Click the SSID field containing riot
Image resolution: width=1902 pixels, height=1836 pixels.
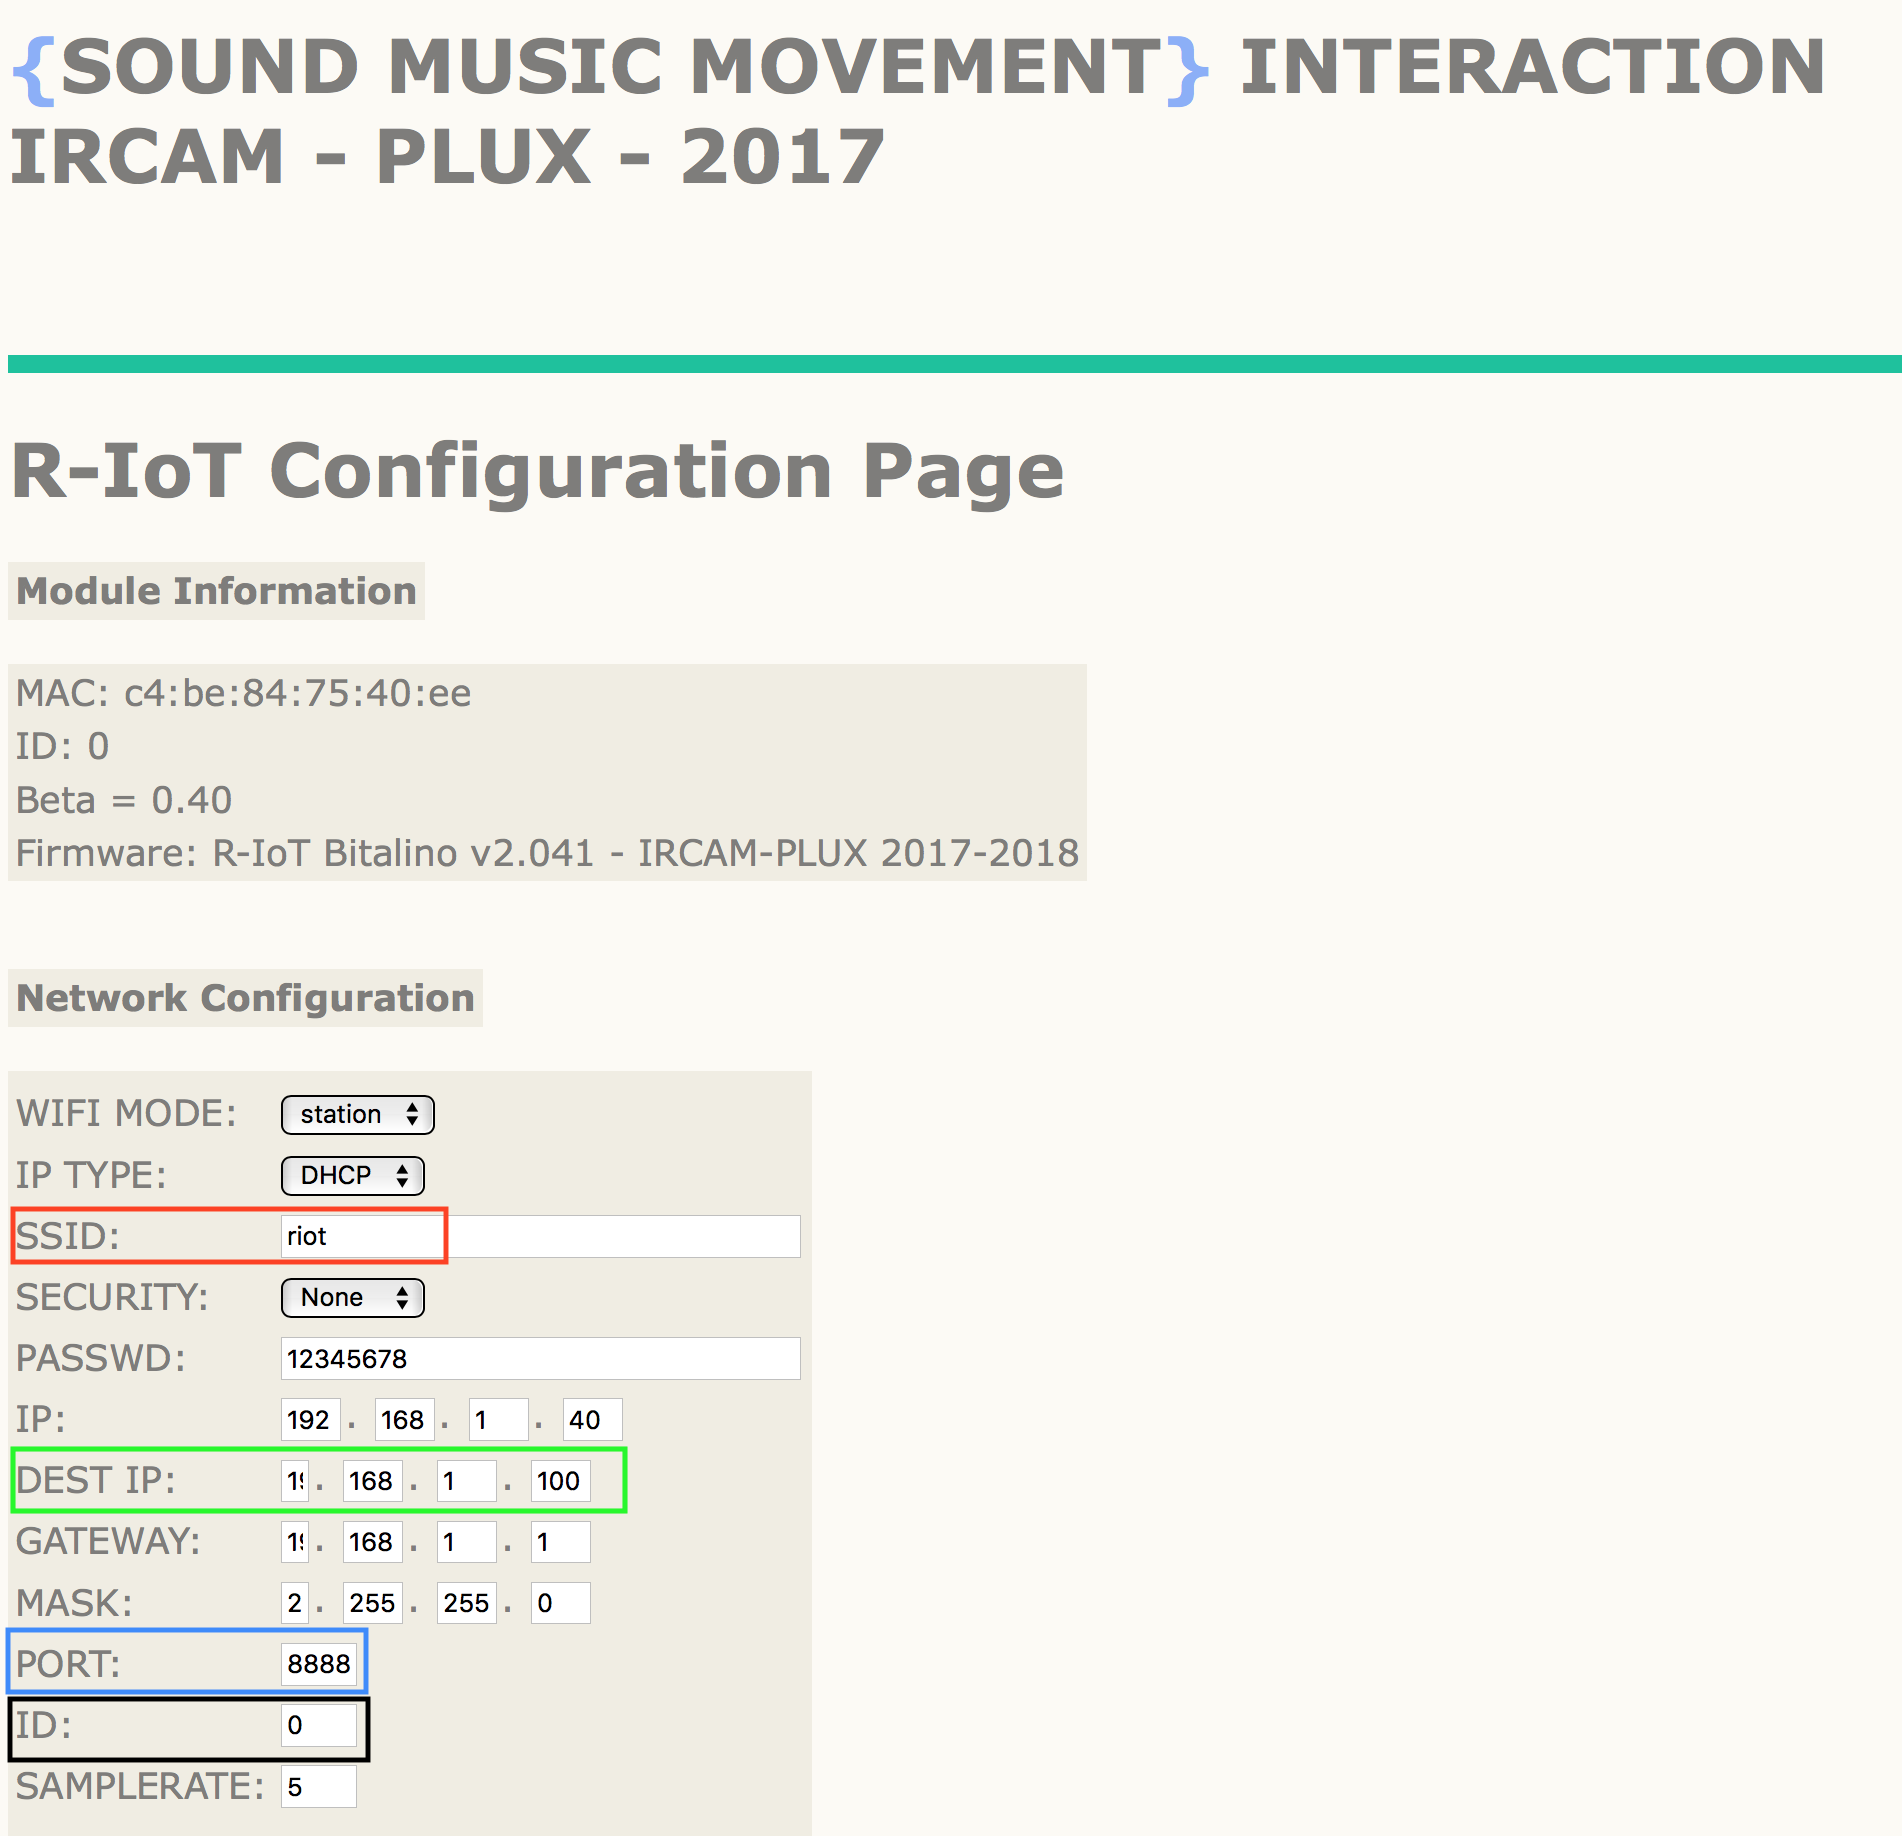click(x=540, y=1236)
